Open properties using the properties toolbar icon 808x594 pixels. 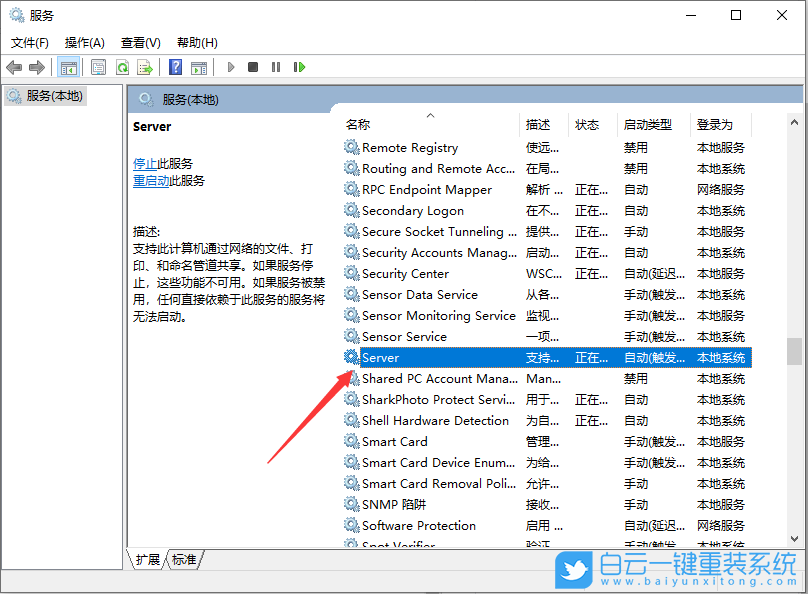coord(100,67)
